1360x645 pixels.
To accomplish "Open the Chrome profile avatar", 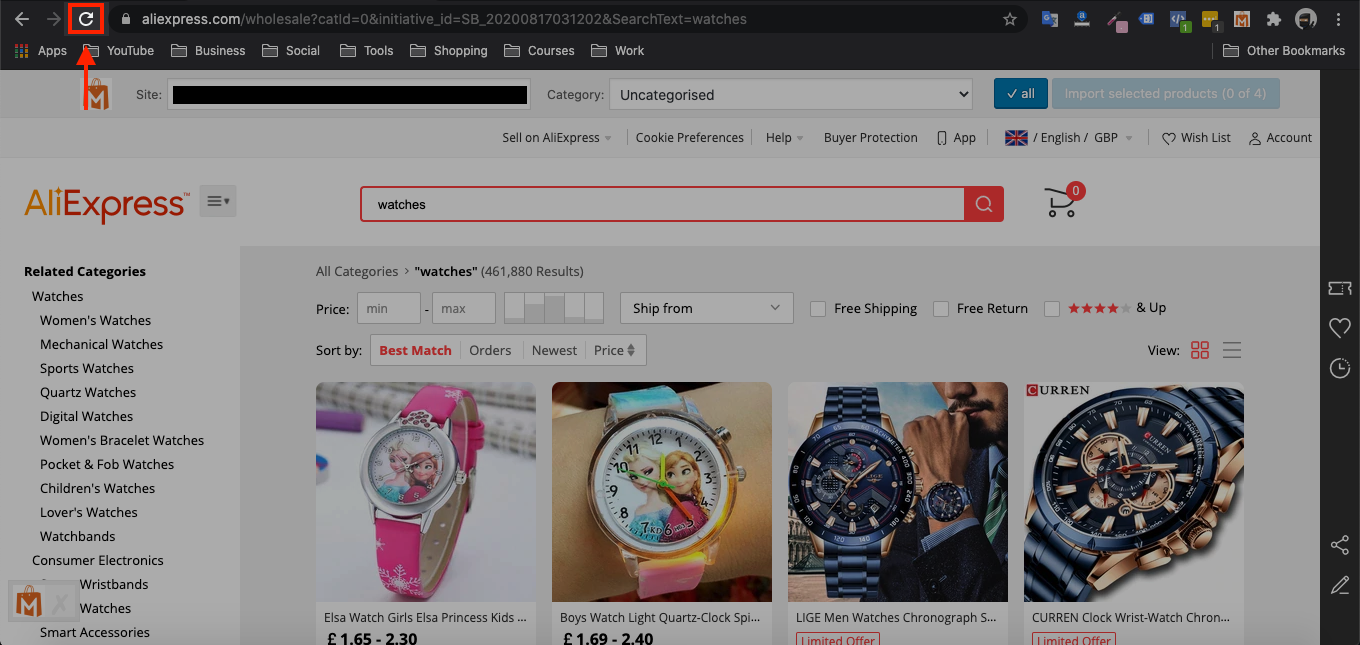I will point(1306,19).
